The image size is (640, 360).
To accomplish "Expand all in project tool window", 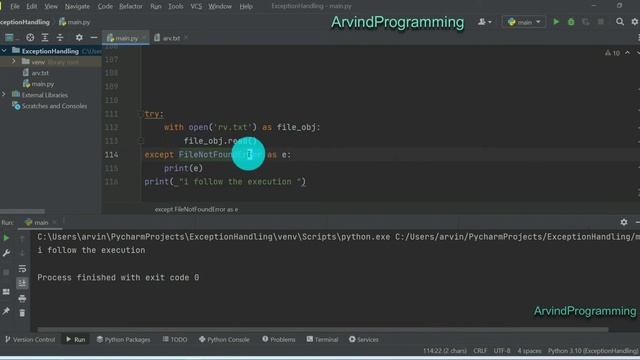I will click(45, 38).
